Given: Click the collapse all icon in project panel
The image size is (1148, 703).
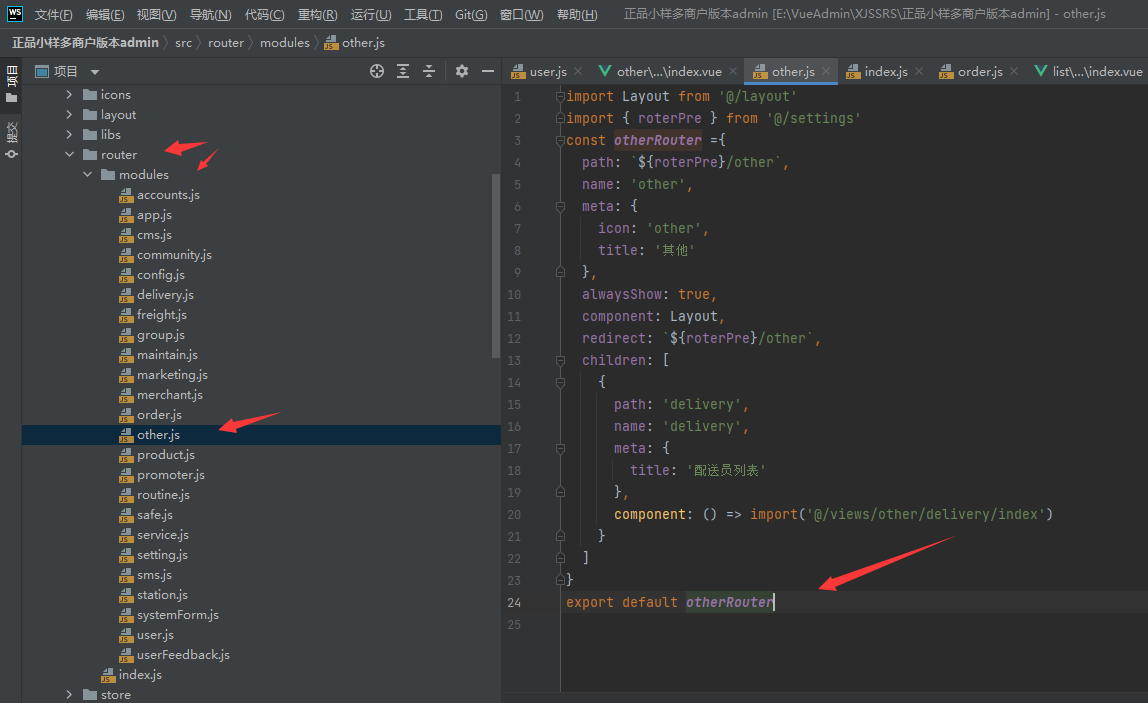Looking at the screenshot, I should [429, 71].
